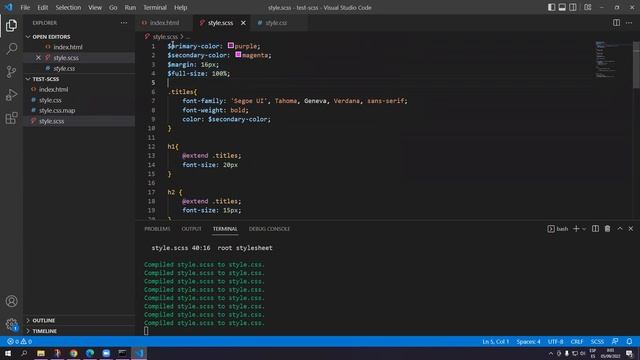This screenshot has height=360, width=640.
Task: Click Ln 5, Col 1 status entry
Action: [x=496, y=342]
